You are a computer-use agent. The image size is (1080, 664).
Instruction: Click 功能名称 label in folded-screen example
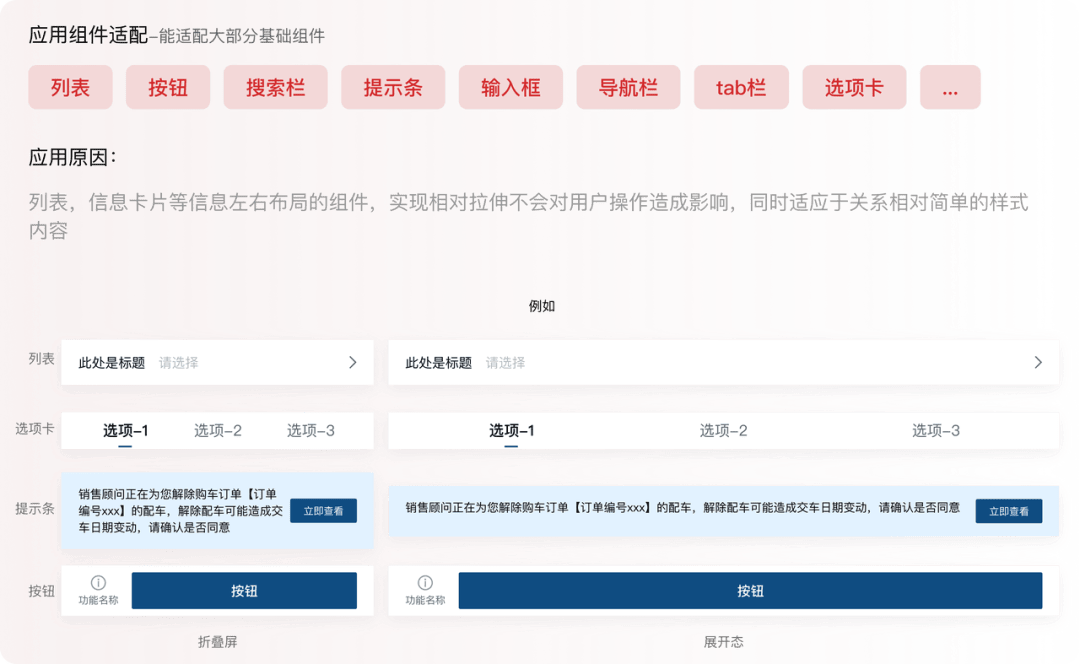click(x=98, y=601)
